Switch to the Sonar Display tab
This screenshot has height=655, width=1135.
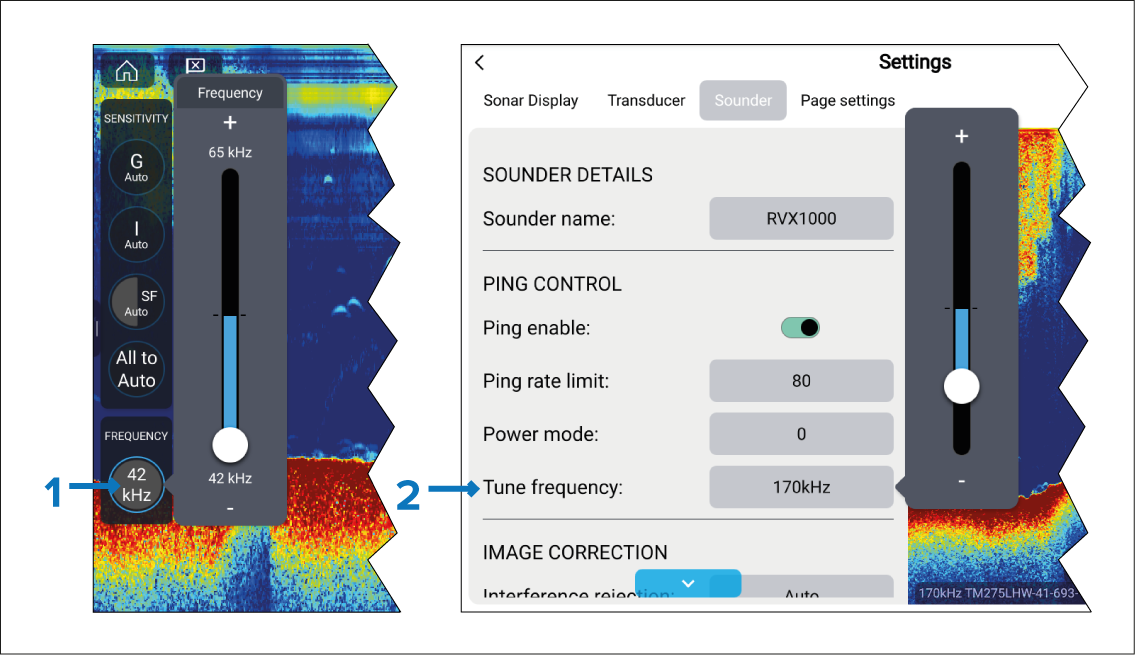531,100
